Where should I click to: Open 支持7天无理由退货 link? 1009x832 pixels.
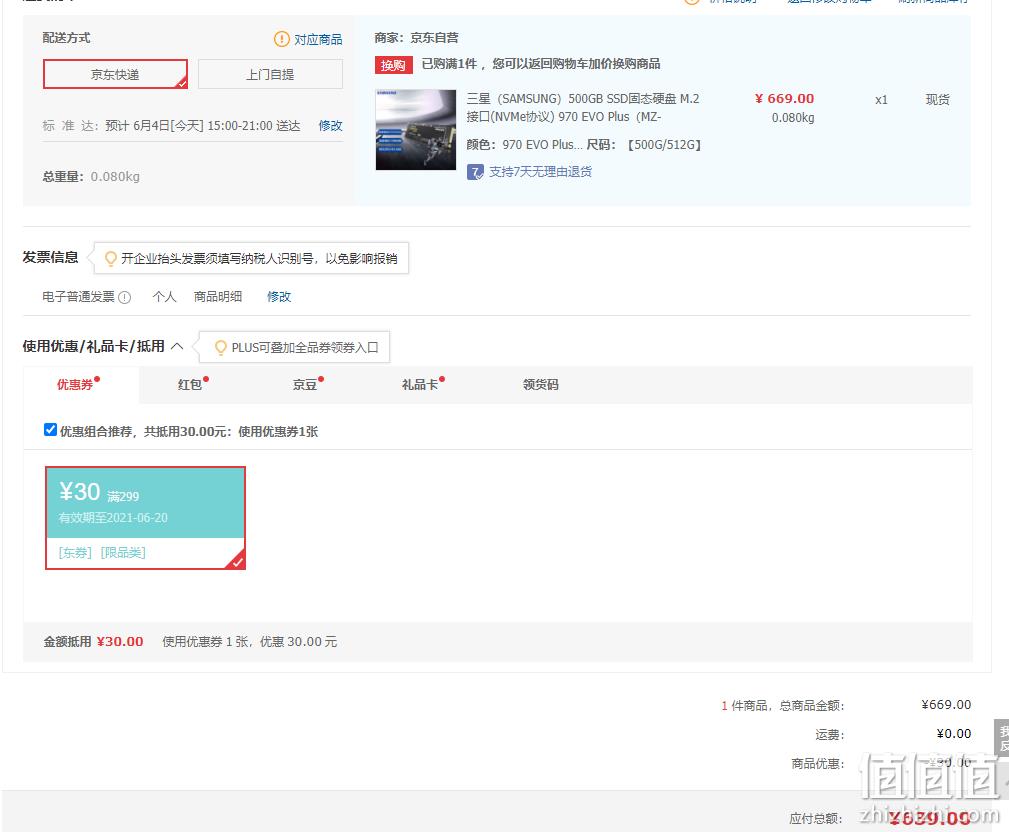[x=541, y=172]
